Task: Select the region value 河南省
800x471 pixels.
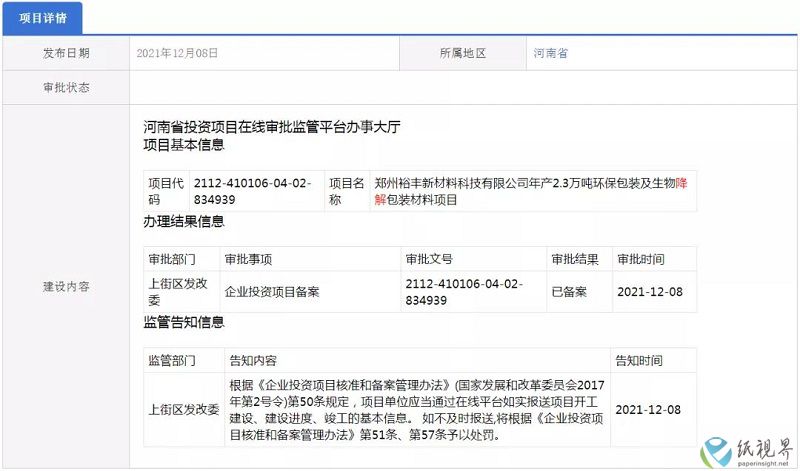Action: 551,53
